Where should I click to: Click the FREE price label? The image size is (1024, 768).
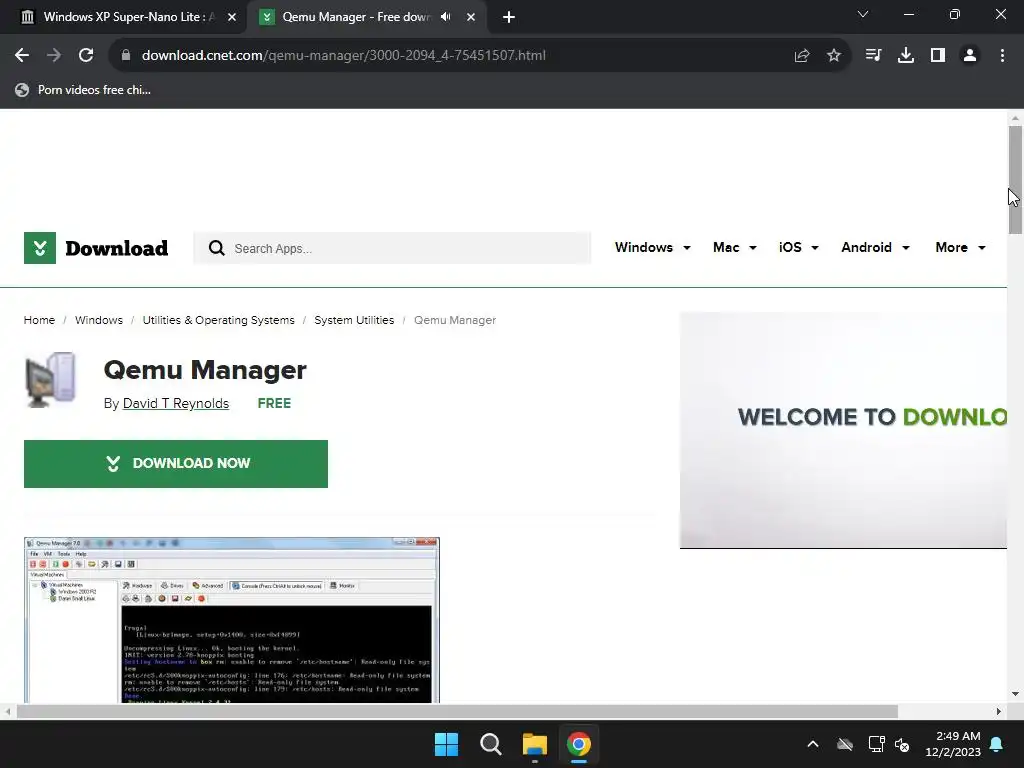[274, 404]
